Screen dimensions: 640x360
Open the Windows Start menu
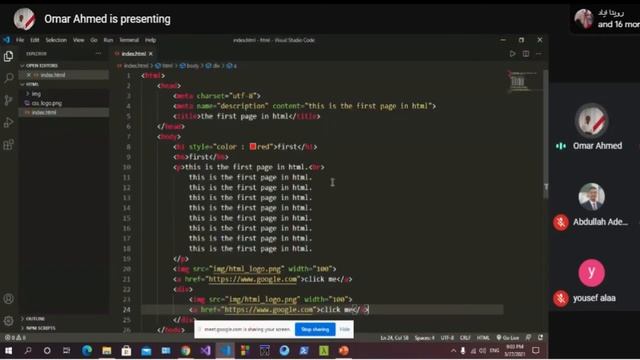point(8,351)
